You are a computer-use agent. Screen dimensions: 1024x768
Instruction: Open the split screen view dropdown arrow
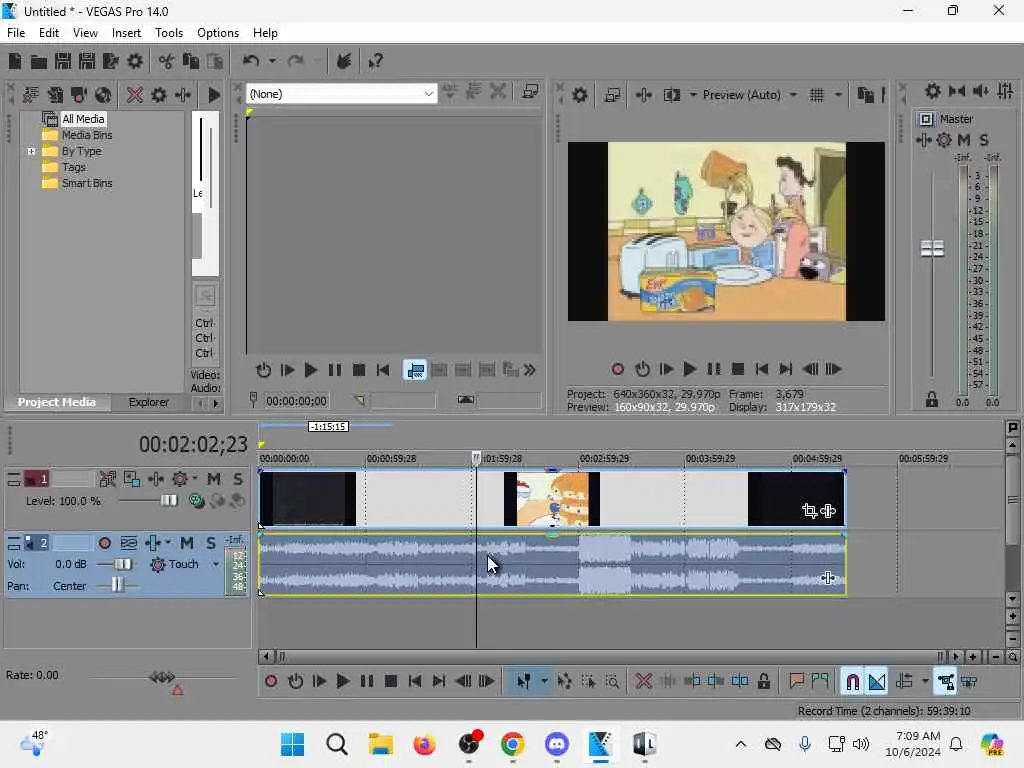(693, 95)
